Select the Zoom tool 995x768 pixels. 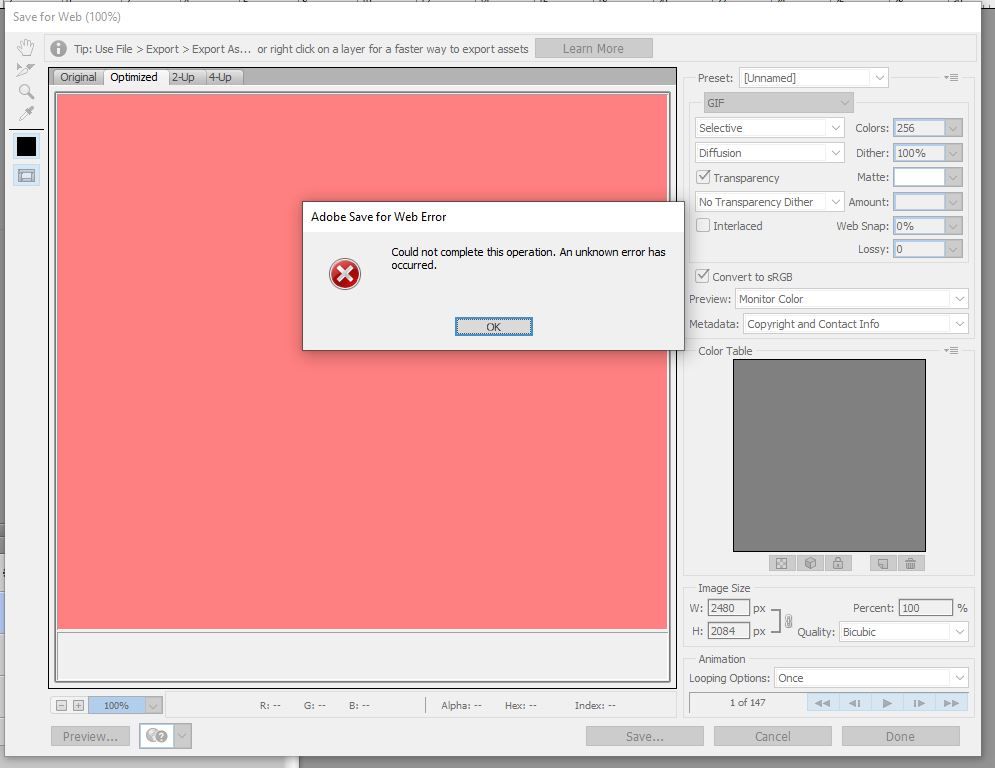26,91
